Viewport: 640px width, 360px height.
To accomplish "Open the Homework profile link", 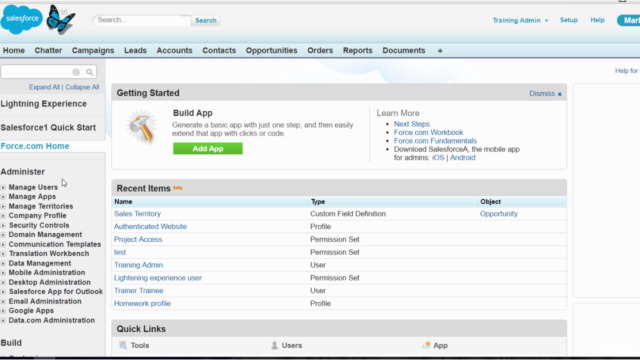I will click(x=142, y=304).
